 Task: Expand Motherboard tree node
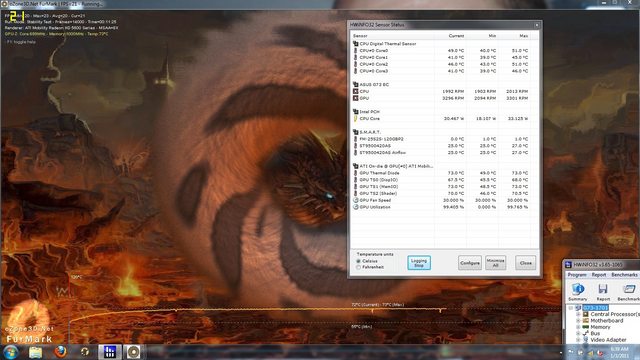(x=578, y=321)
